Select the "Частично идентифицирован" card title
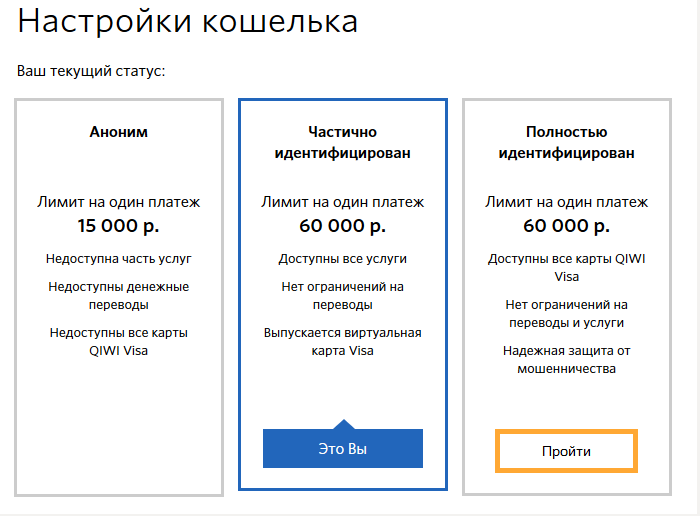 [343, 142]
